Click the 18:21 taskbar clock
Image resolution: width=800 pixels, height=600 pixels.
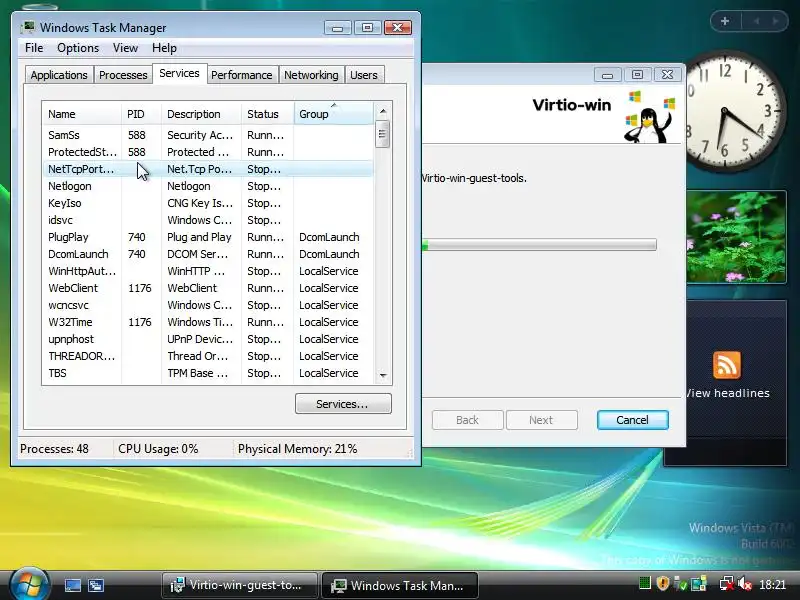pyautogui.click(x=772, y=584)
